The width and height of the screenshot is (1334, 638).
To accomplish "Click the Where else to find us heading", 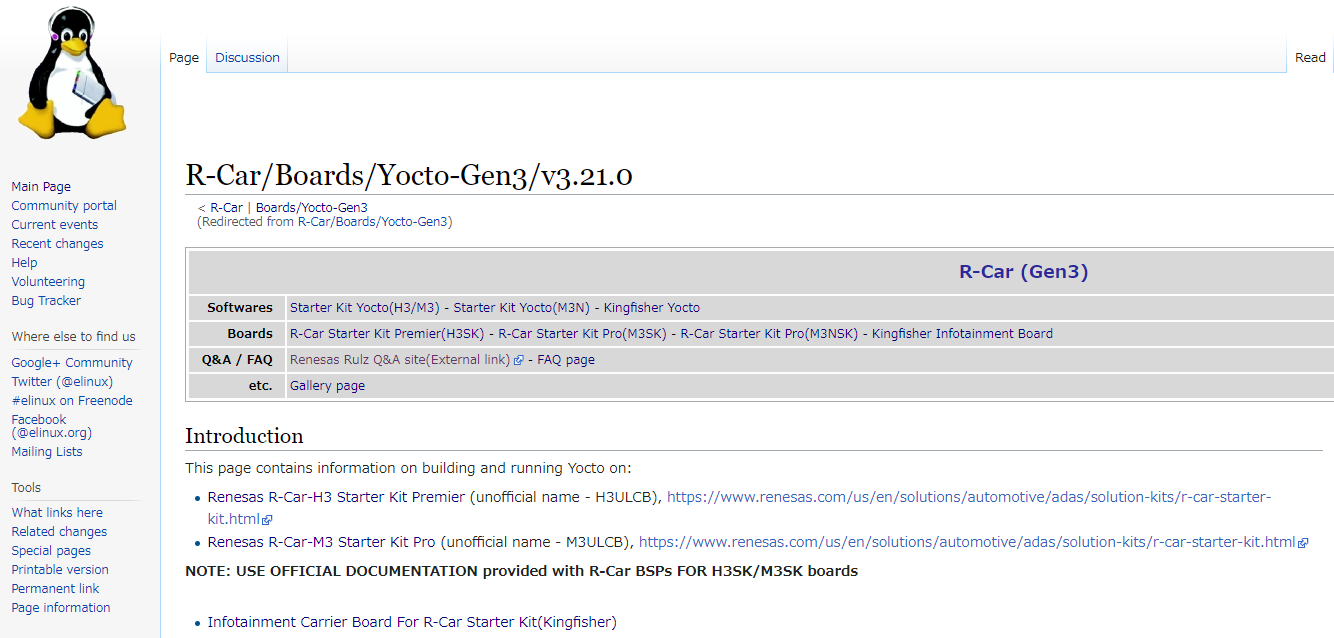I will pyautogui.click(x=73, y=337).
